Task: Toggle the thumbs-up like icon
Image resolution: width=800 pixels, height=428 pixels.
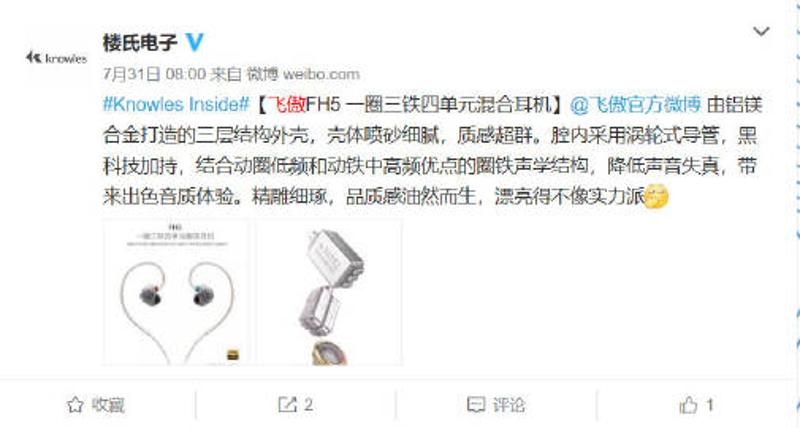Action: [x=688, y=405]
